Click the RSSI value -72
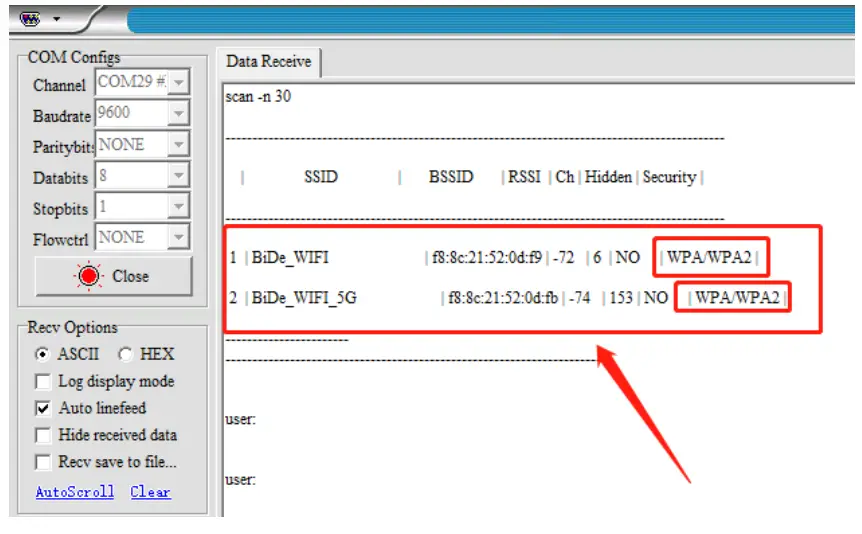The image size is (862, 534). (x=563, y=257)
